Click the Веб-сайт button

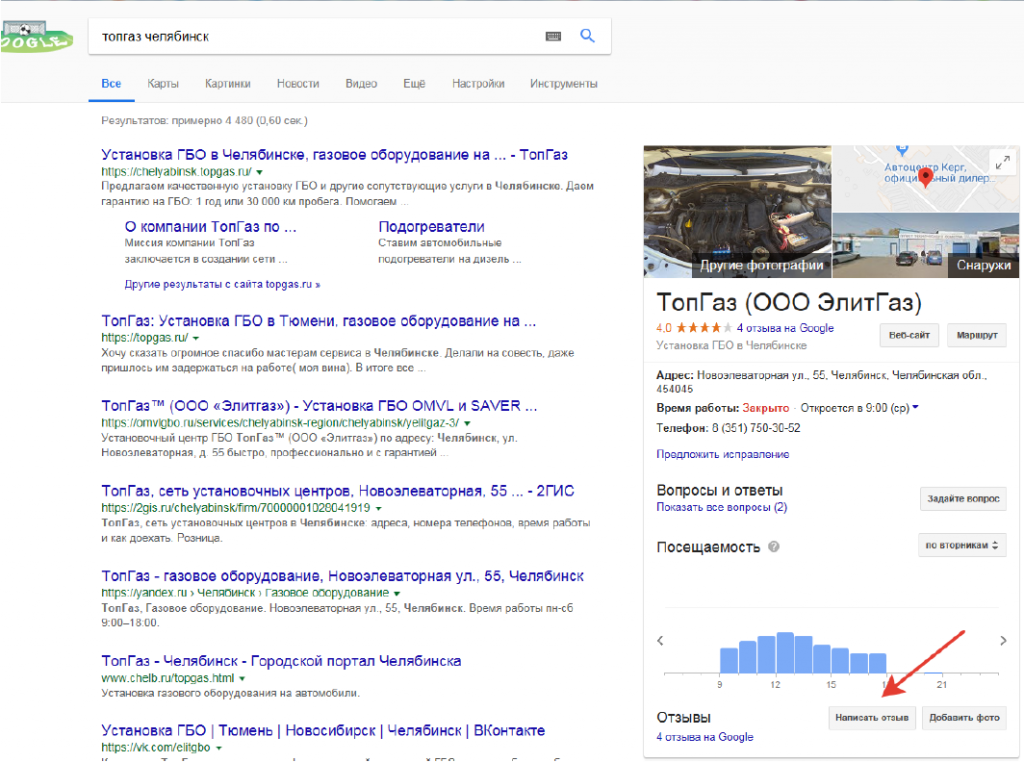click(909, 335)
